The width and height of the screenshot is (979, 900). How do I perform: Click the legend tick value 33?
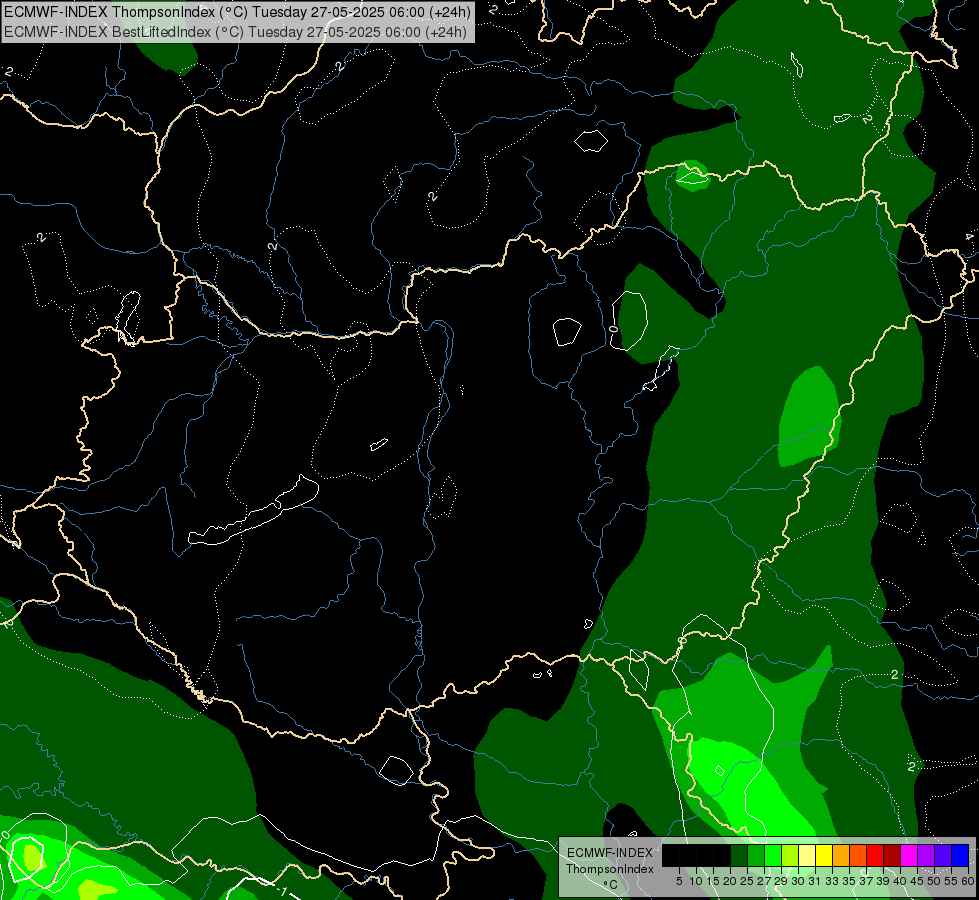pyautogui.click(x=832, y=881)
